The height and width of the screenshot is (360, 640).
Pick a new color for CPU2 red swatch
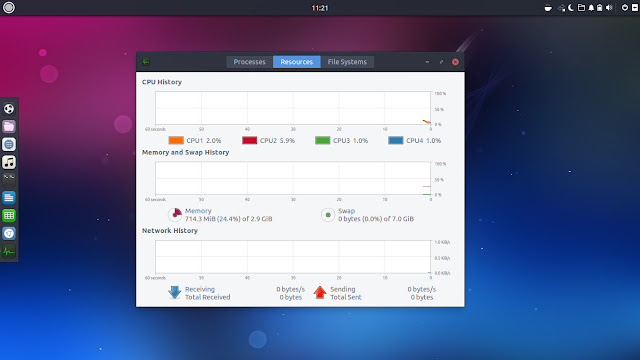[249, 140]
